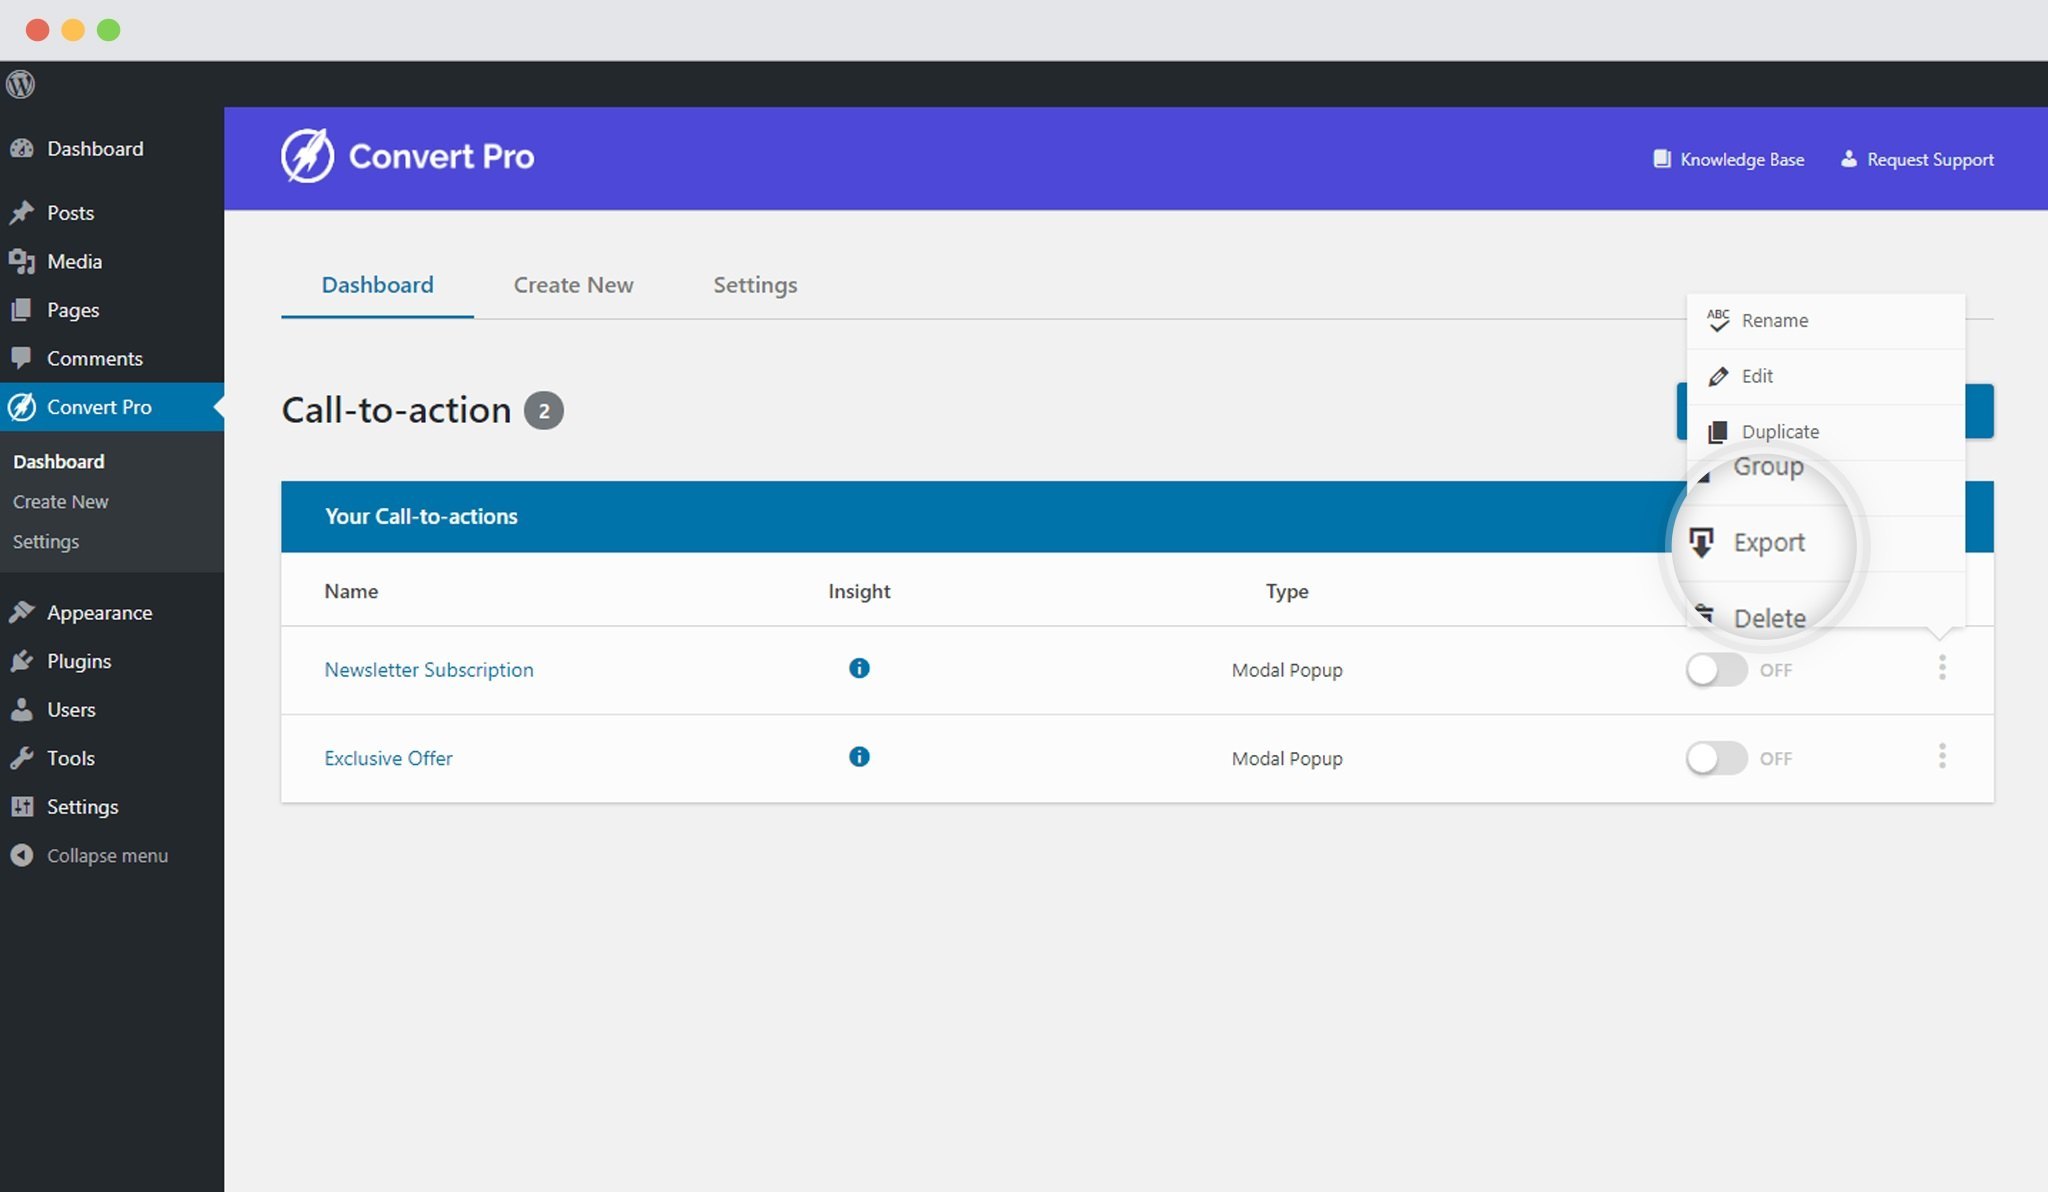
Task: Go to Posts in sidebar
Action: [x=70, y=212]
